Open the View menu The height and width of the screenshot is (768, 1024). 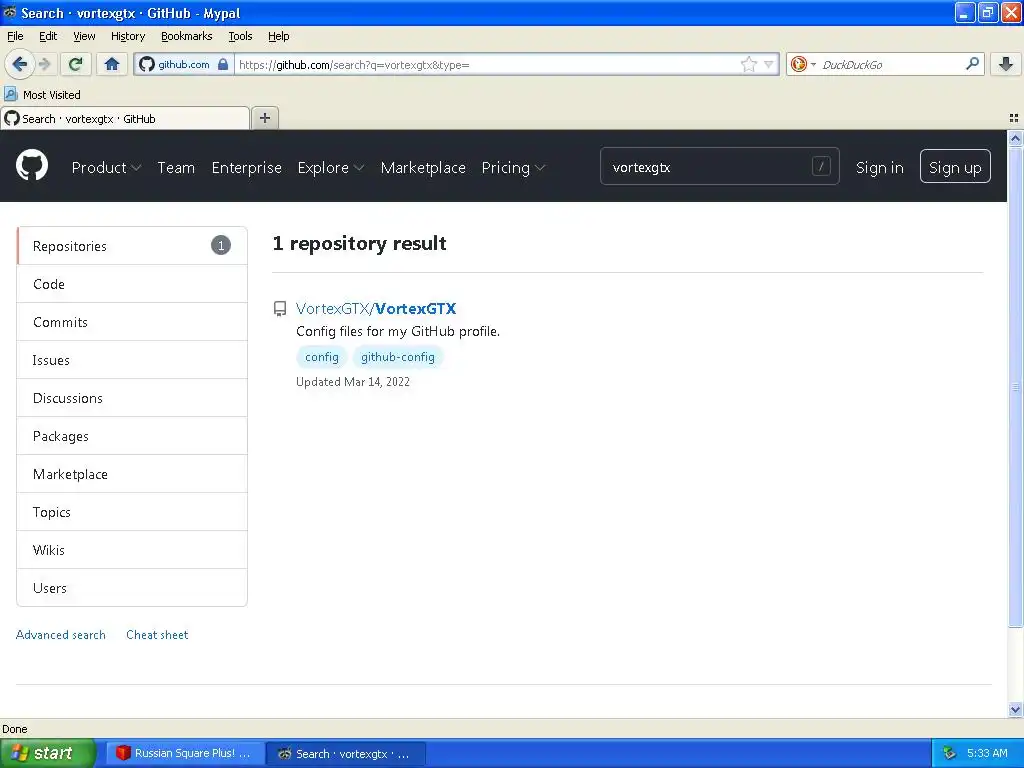coord(84,36)
